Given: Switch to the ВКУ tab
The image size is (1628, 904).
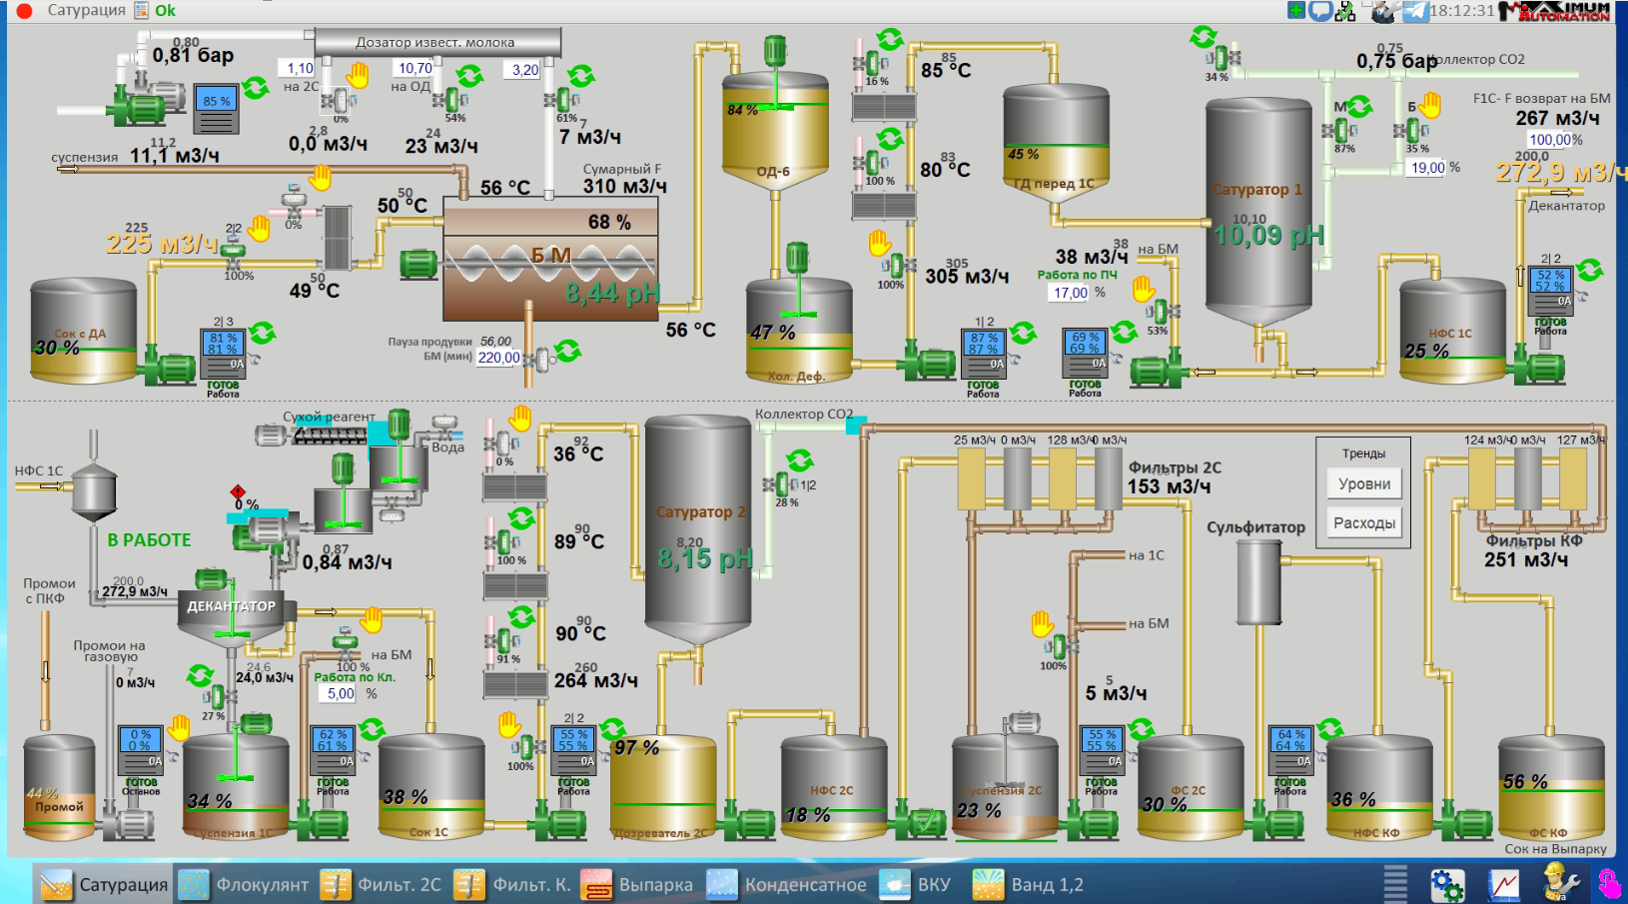Looking at the screenshot, I should point(916,884).
